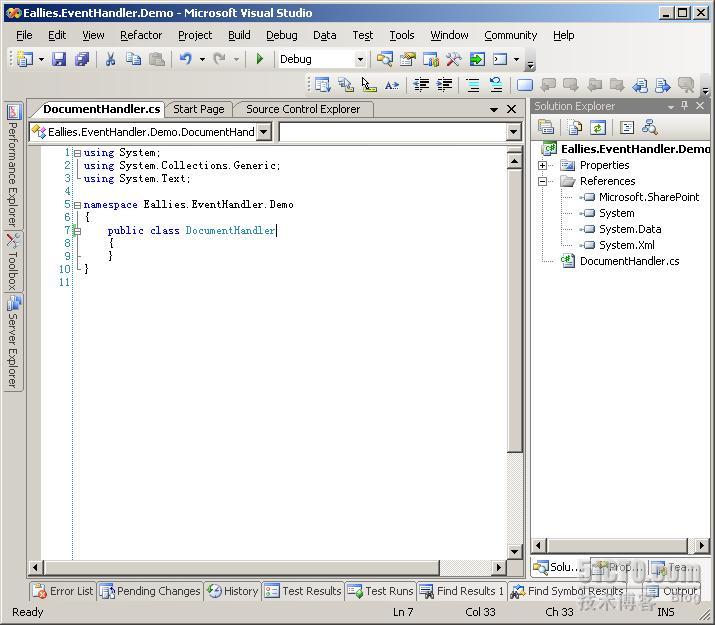Open the Solution Explorer toolbar icon beside Debug
Viewport: 715px width, 625px height.
384,59
